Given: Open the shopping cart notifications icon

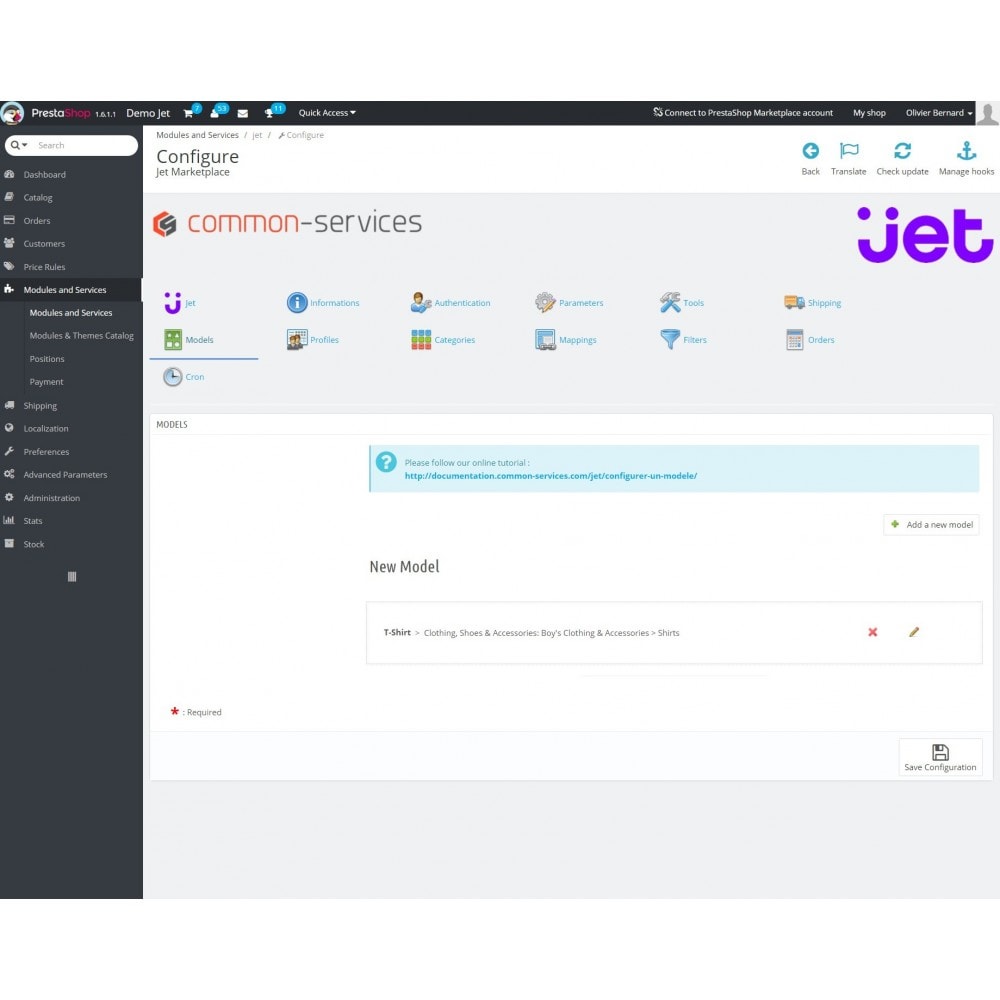Looking at the screenshot, I should [189, 114].
